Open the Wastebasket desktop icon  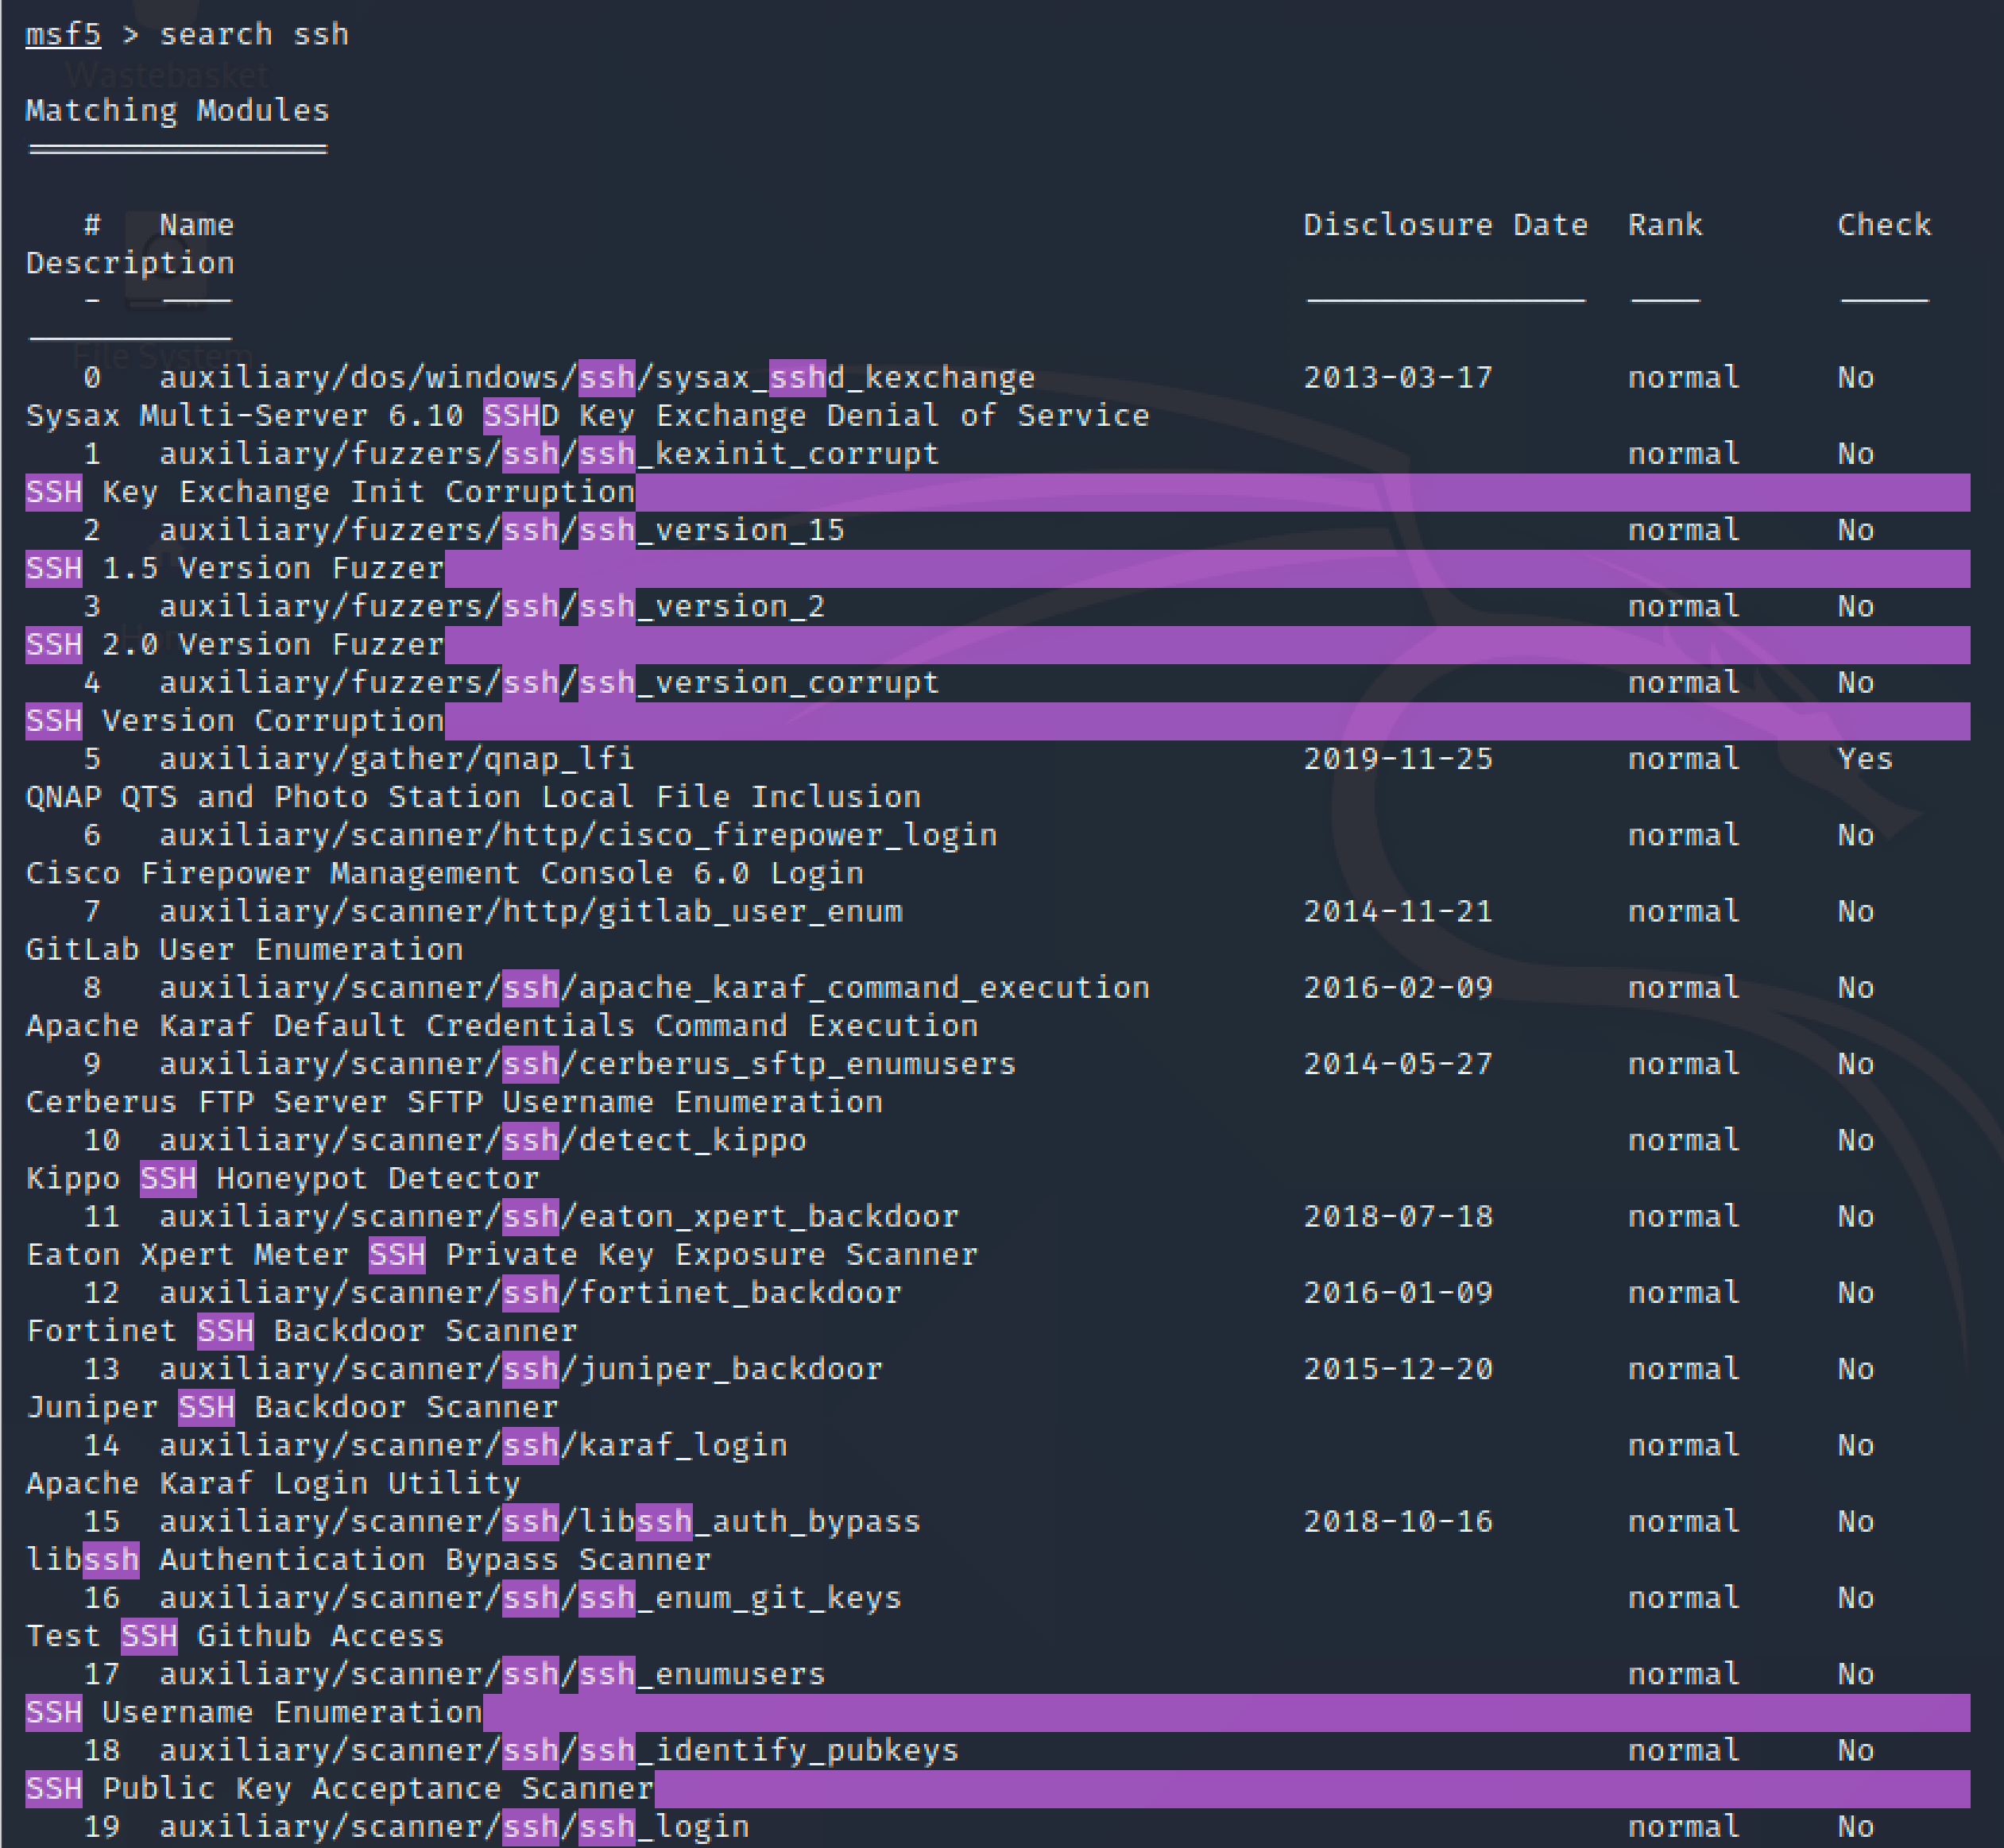[165, 73]
